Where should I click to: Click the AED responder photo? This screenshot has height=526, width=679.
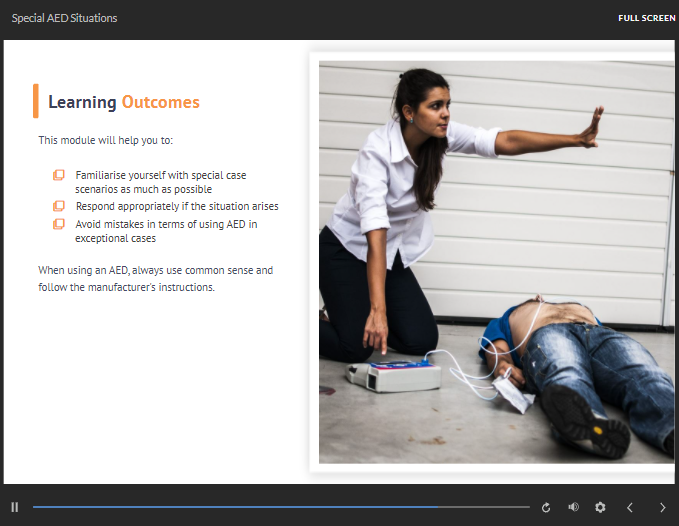tap(496, 262)
